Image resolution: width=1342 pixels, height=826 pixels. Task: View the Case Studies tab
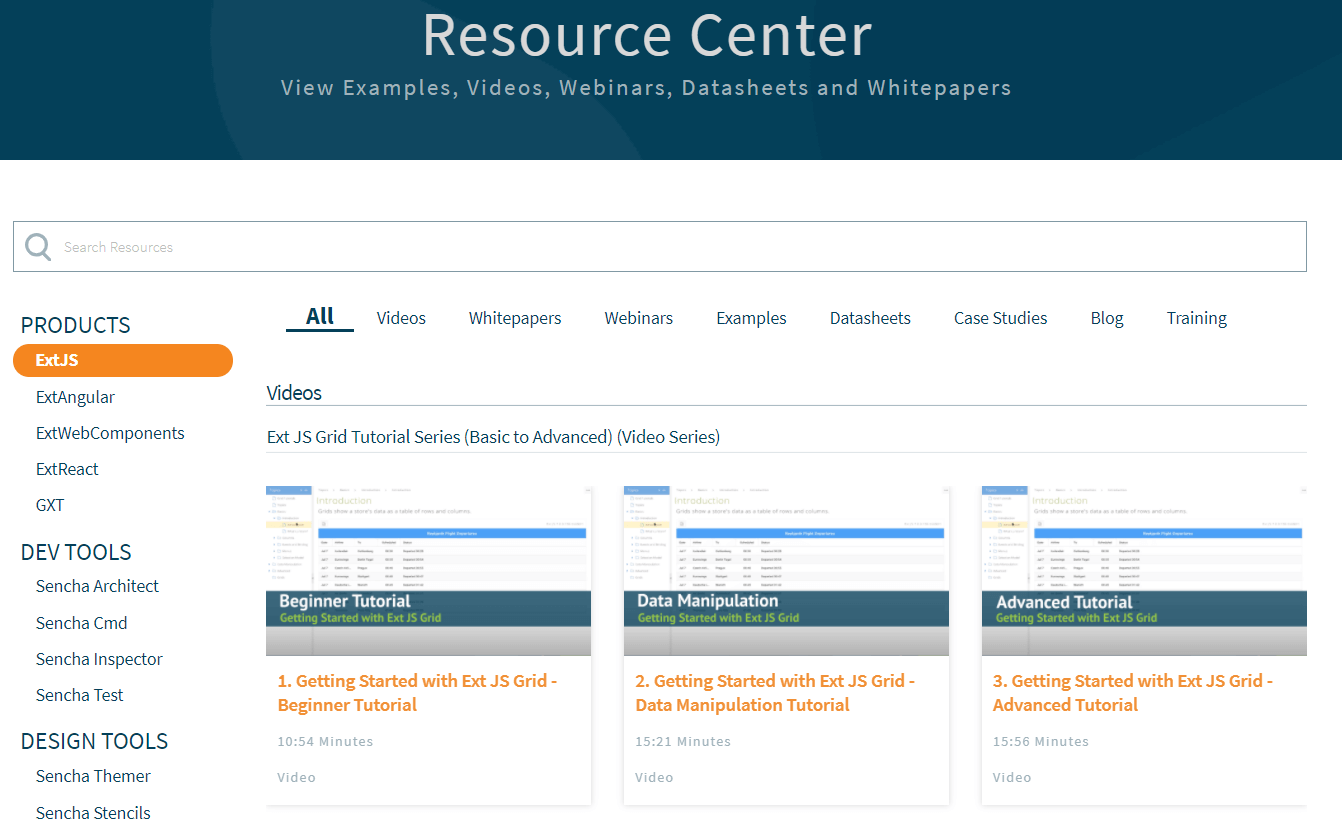pyautogui.click(x=1000, y=318)
